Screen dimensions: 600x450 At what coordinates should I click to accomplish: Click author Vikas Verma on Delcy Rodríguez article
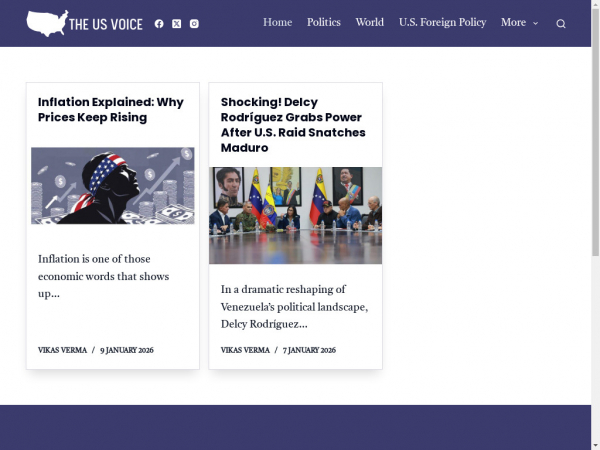[x=245, y=350]
